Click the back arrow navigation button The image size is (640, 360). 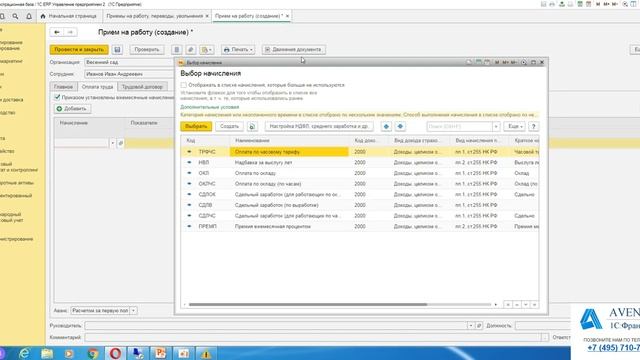coord(57,32)
